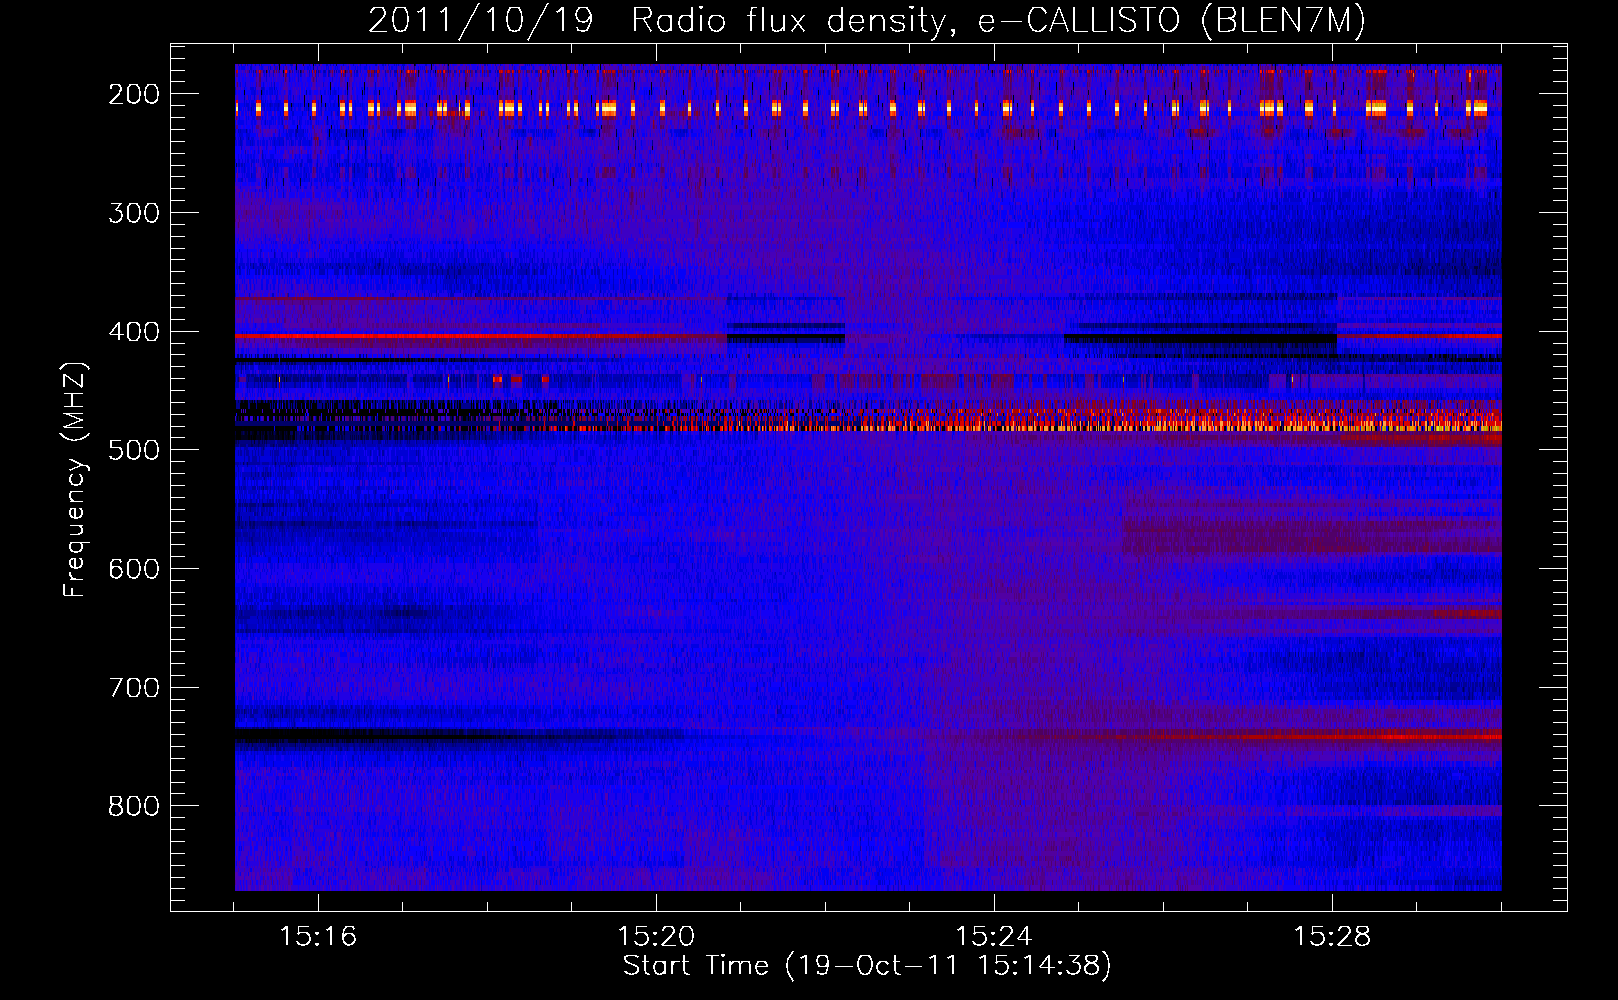The image size is (1618, 1000).
Task: Click the 300 frequency tick label
Action: [134, 213]
